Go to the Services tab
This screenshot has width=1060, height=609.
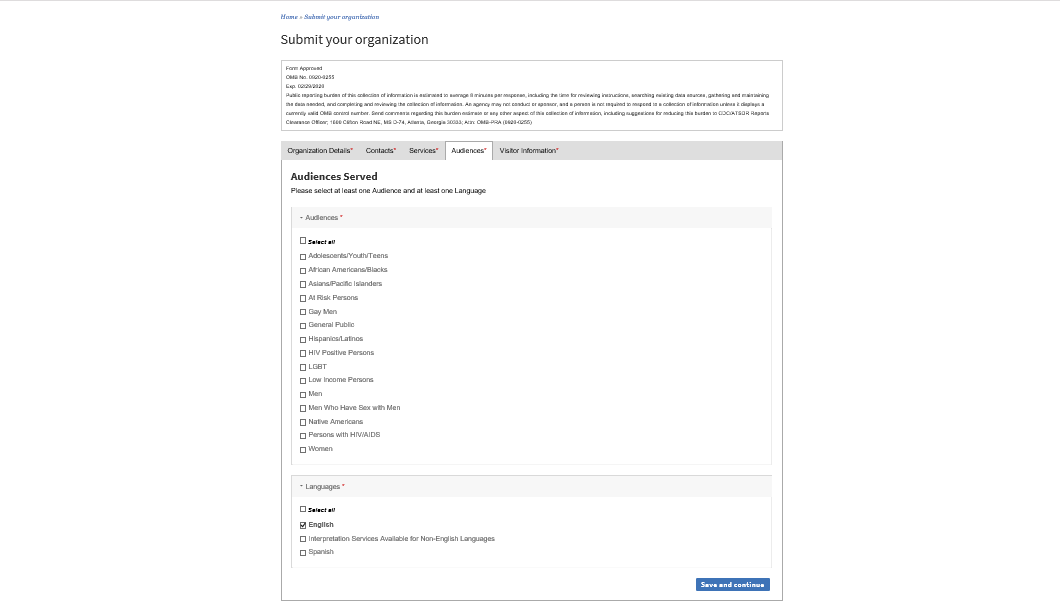tap(423, 151)
